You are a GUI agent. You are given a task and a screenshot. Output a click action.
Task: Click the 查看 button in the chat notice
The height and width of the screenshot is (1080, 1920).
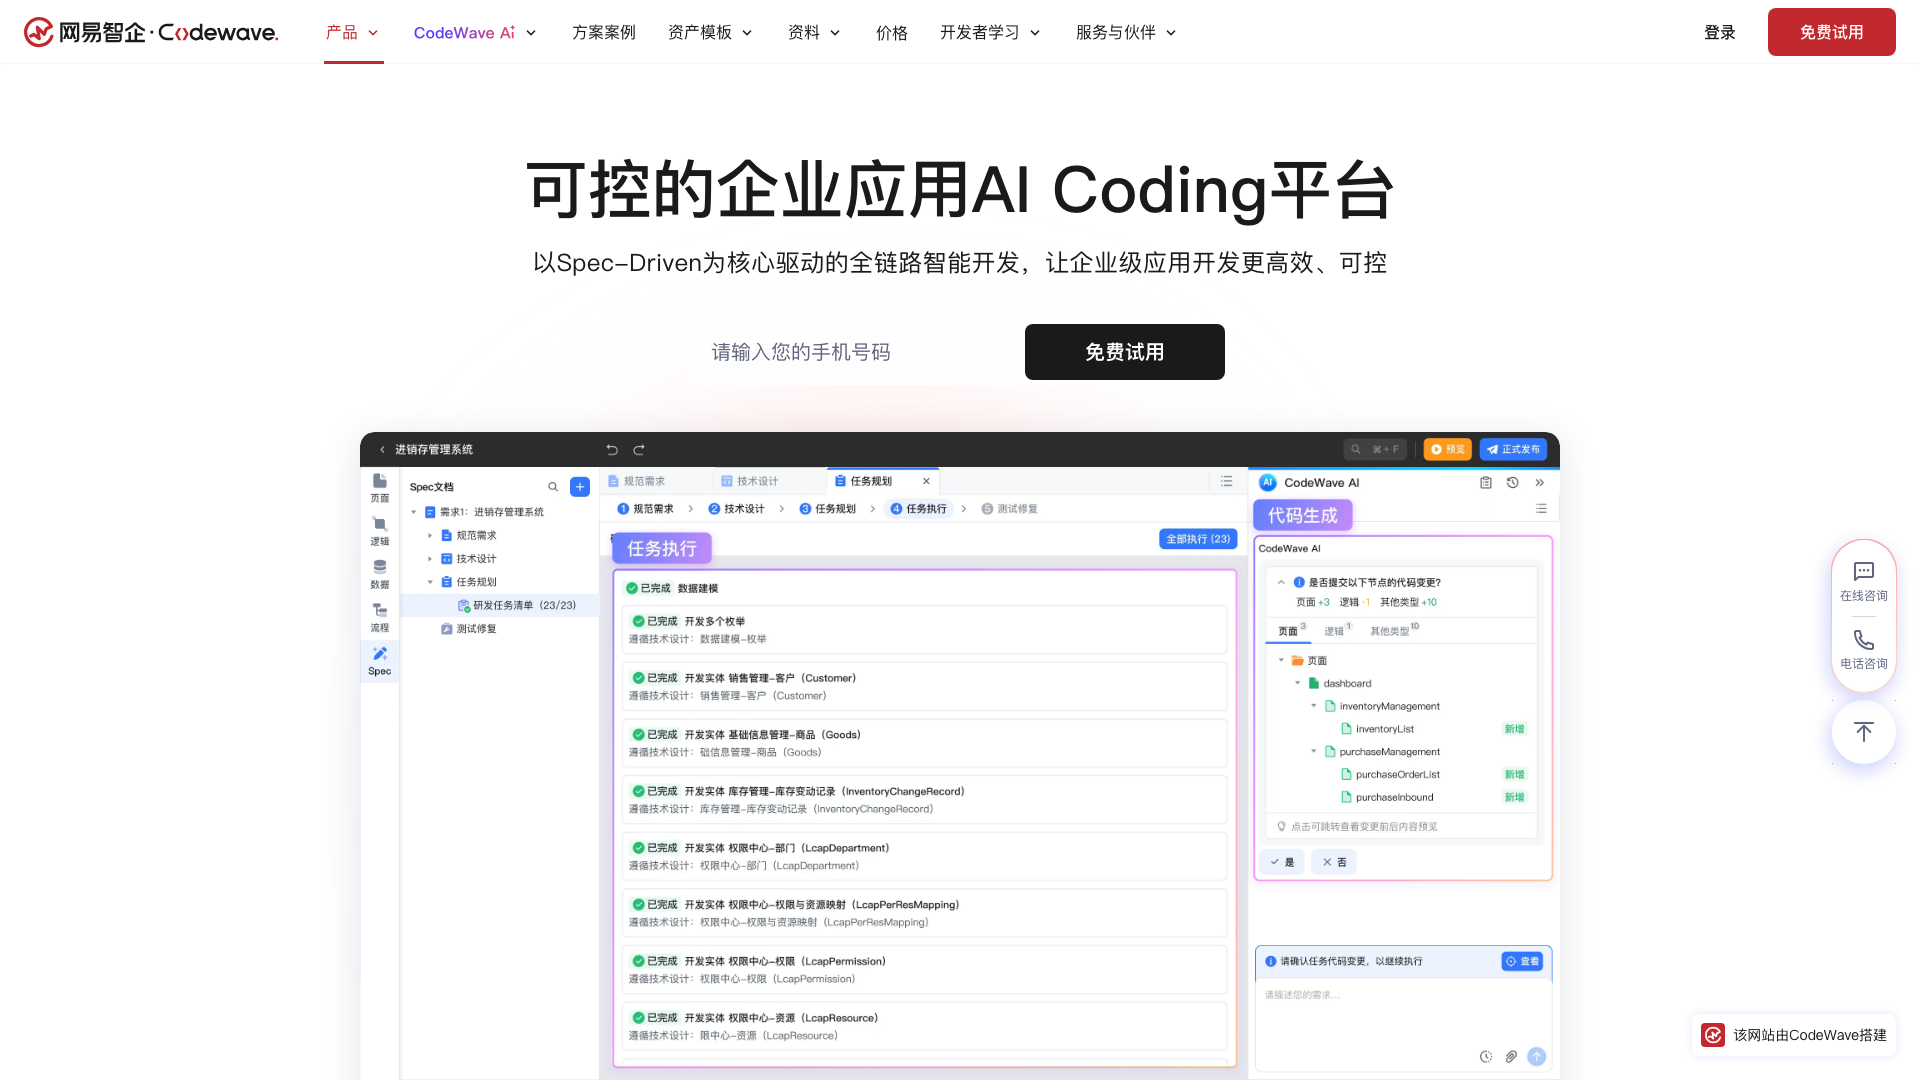tap(1523, 961)
